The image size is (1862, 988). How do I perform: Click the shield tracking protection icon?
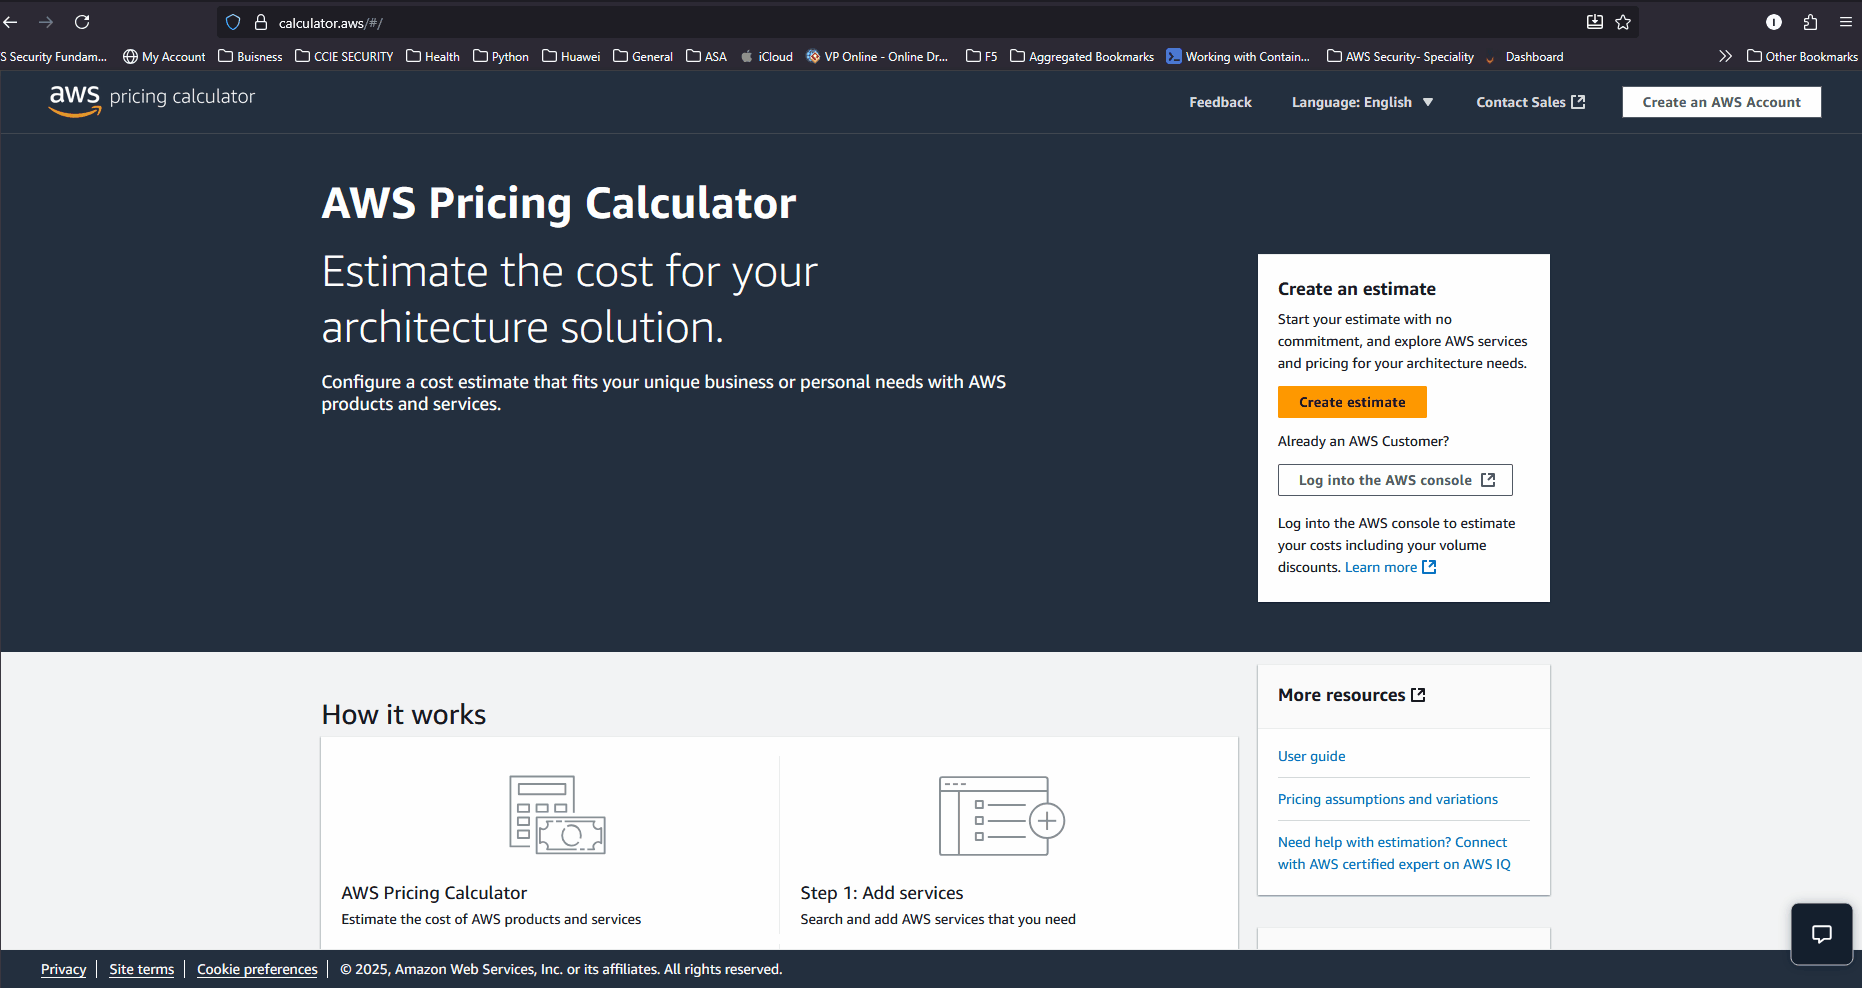pyautogui.click(x=232, y=22)
